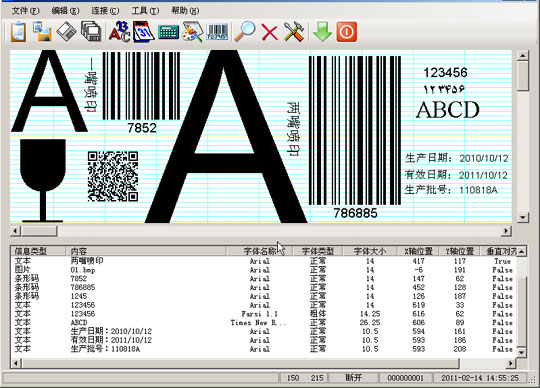Insert barcode using the barcode icon
This screenshot has height=388, width=540.
217,32
